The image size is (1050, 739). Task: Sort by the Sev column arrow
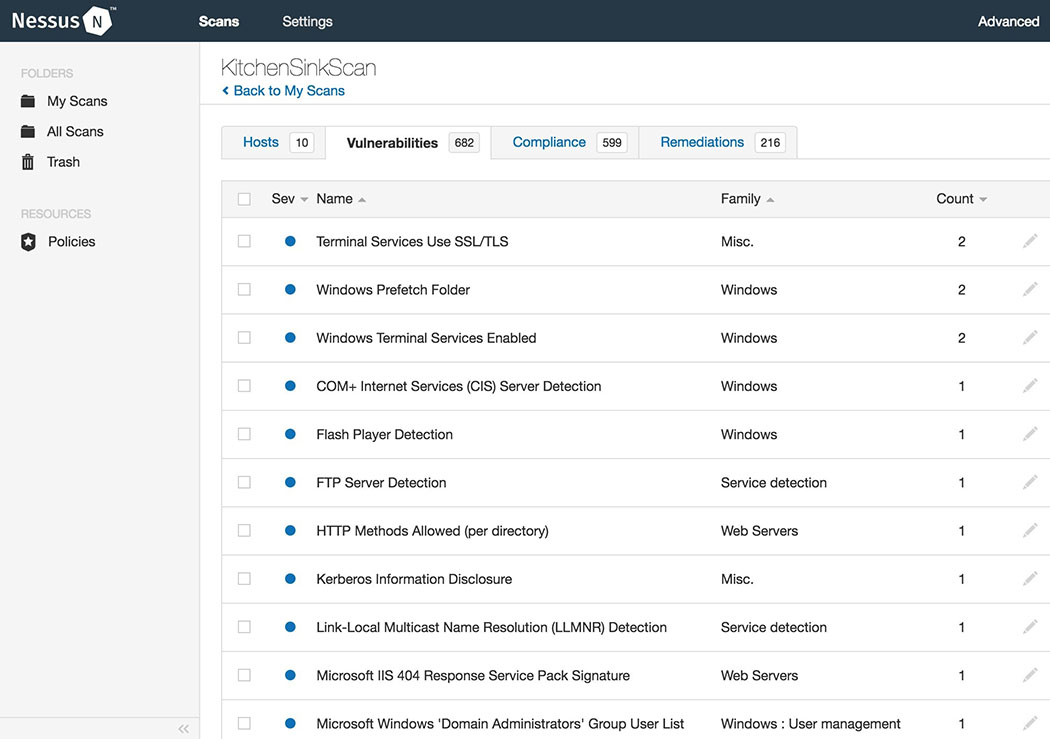point(304,199)
